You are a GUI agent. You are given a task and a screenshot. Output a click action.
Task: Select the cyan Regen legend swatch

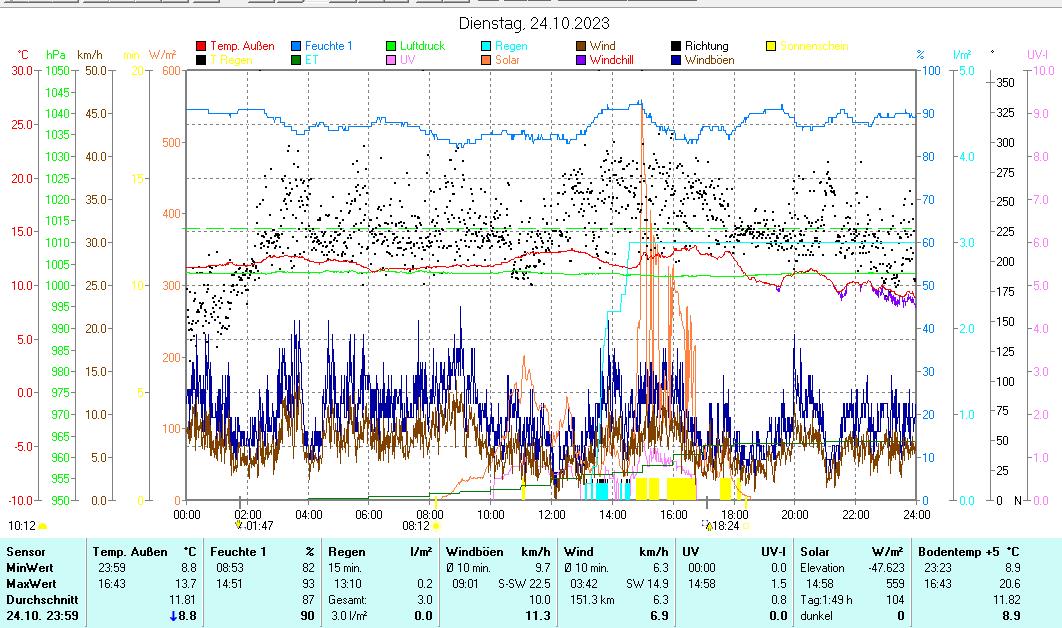click(x=486, y=46)
